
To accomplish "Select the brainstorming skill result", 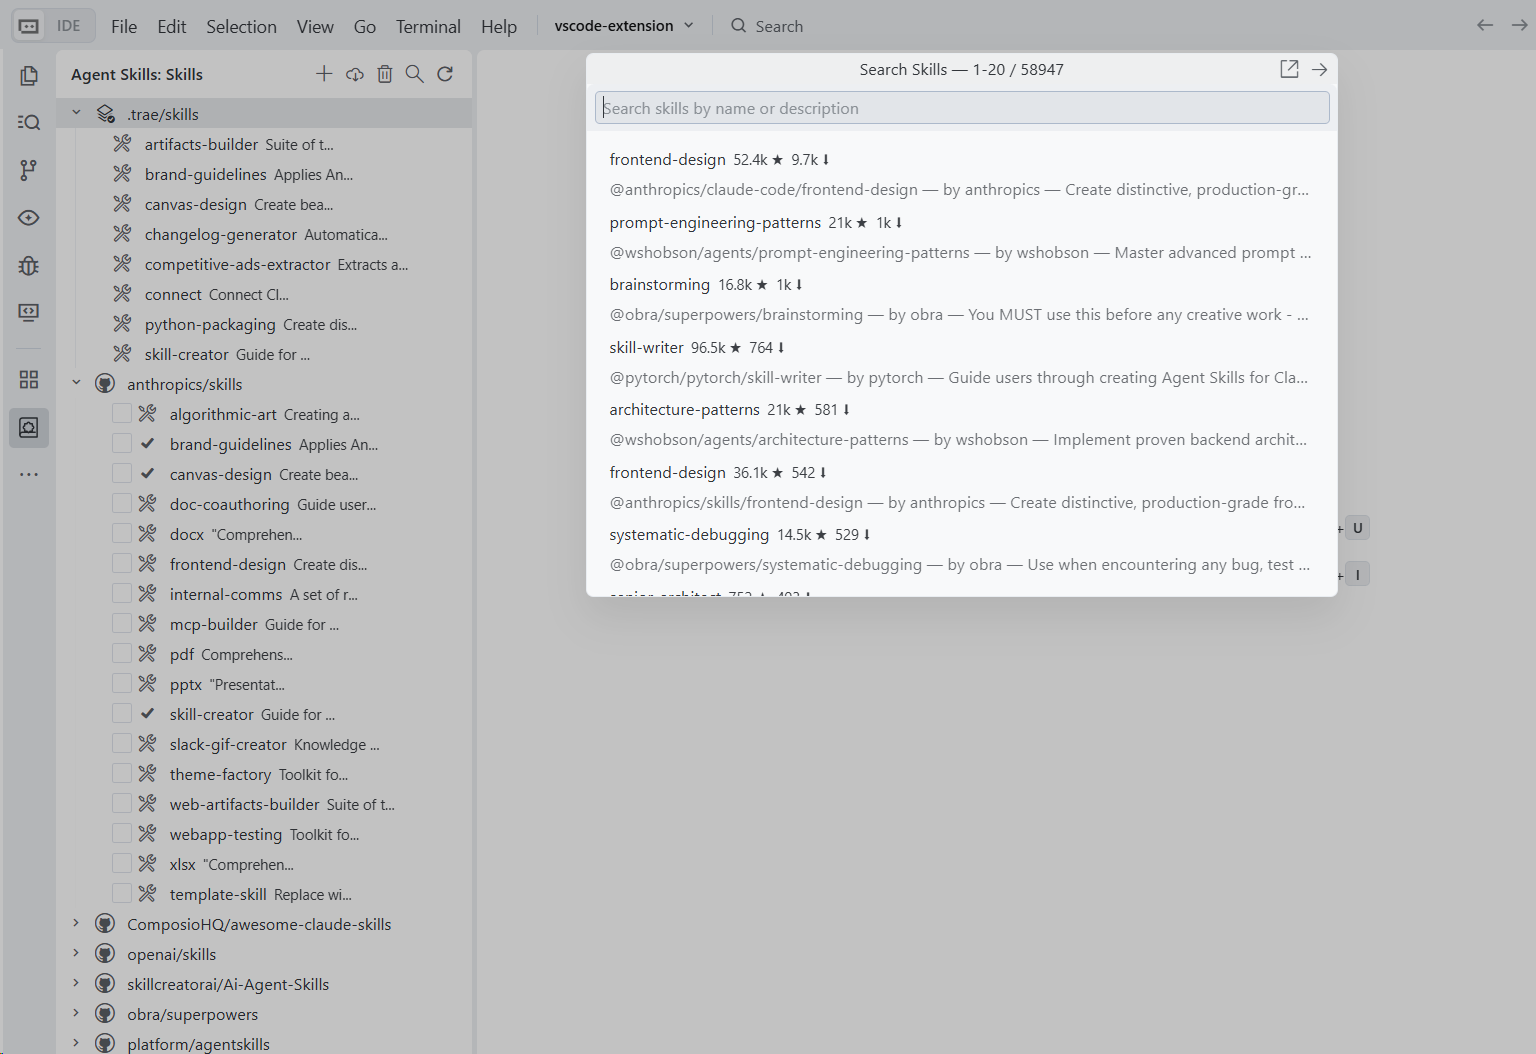I will (660, 285).
